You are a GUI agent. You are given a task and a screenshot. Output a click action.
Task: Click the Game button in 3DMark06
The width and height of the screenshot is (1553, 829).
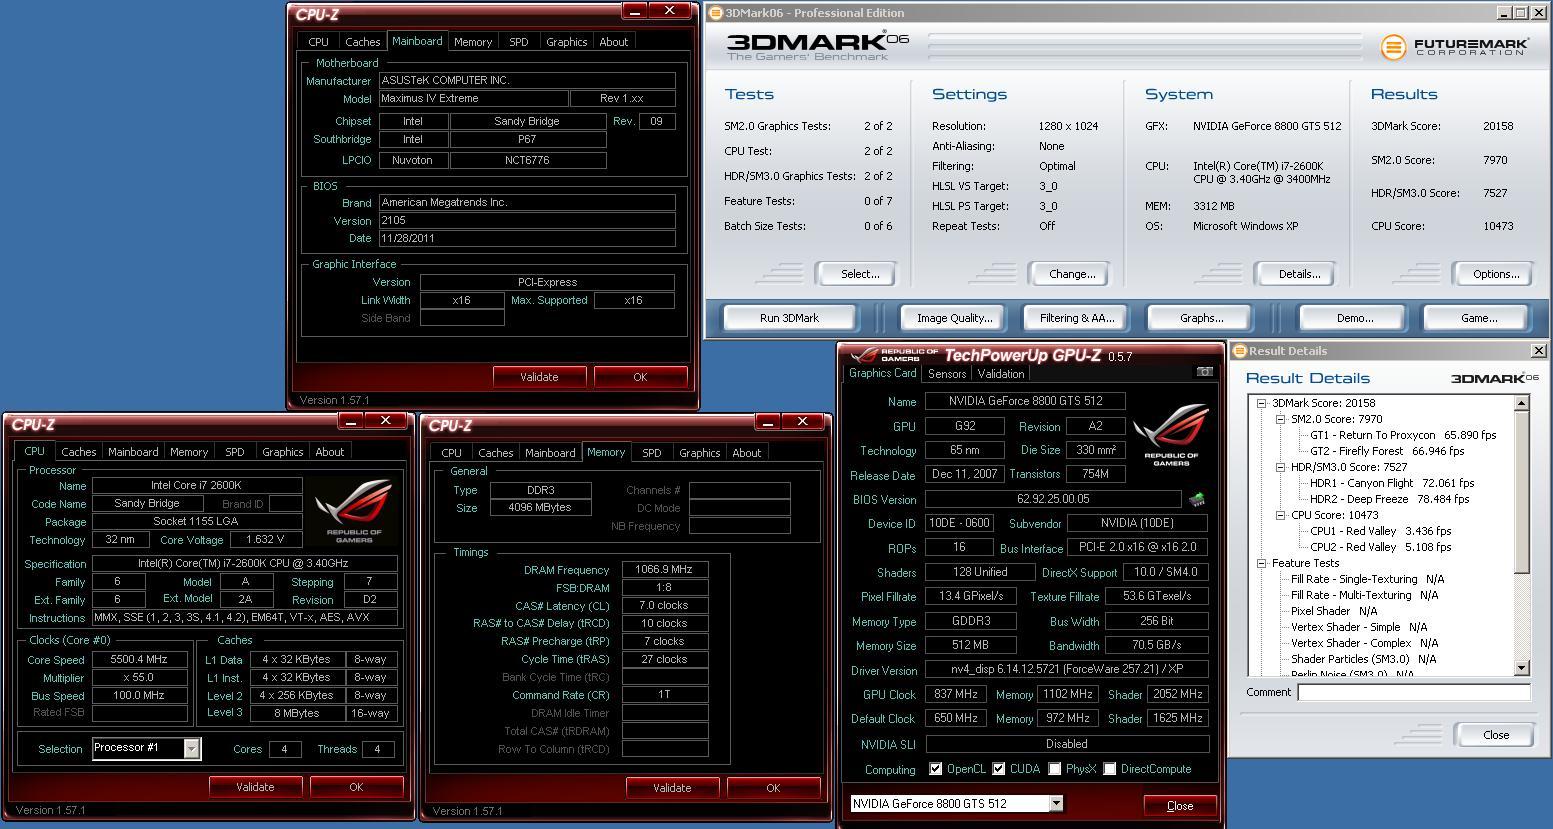[1478, 318]
